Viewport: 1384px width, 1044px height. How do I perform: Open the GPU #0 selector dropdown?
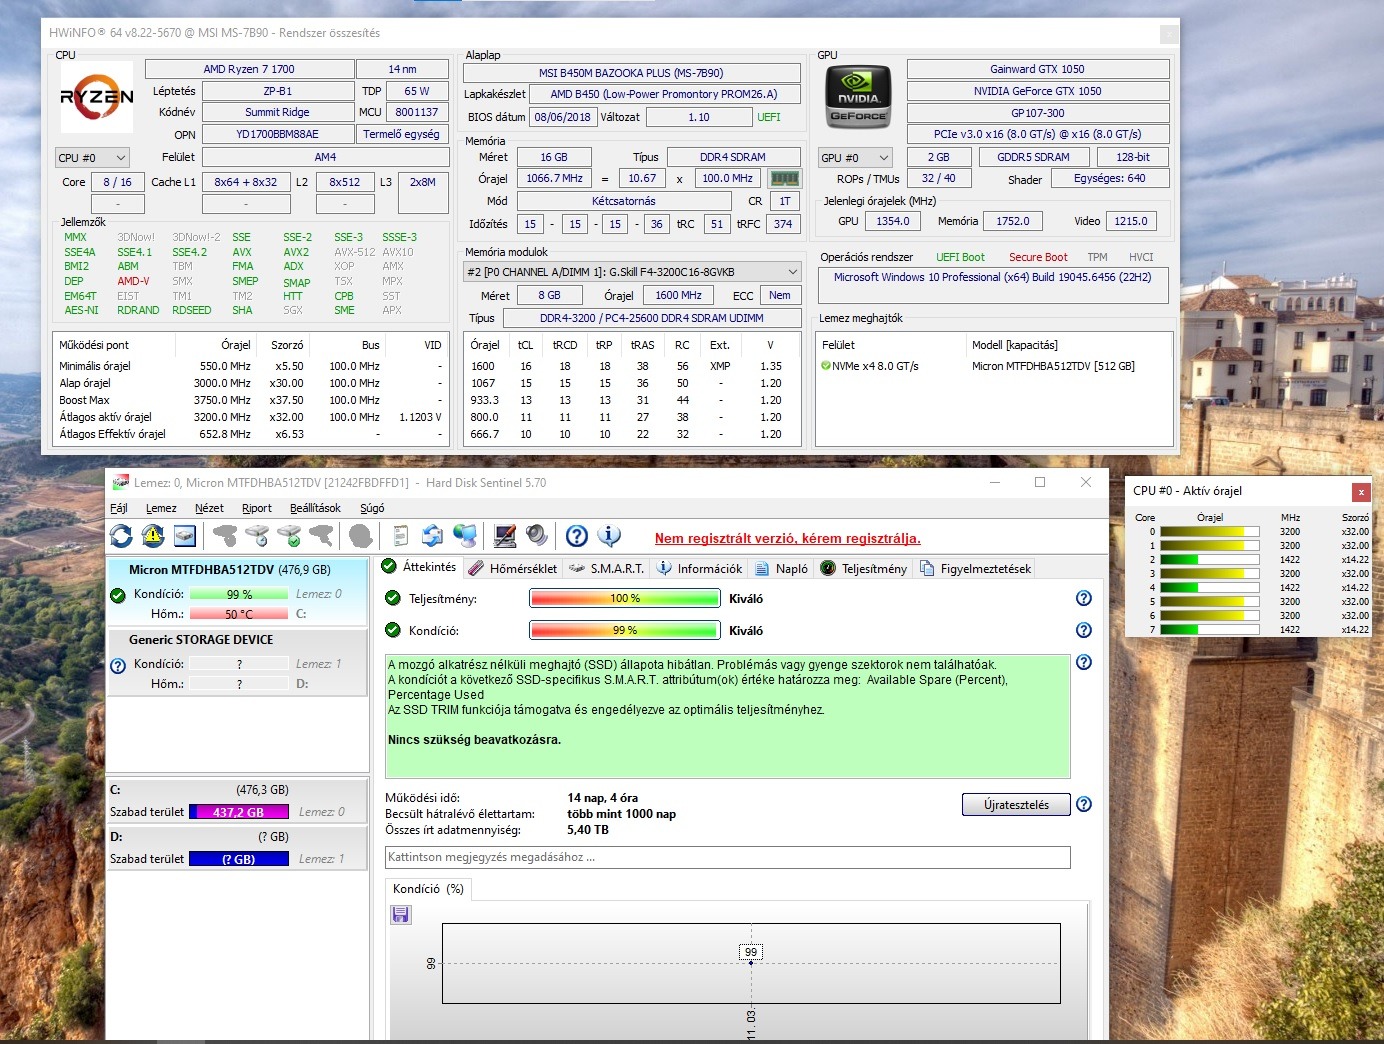click(x=855, y=158)
